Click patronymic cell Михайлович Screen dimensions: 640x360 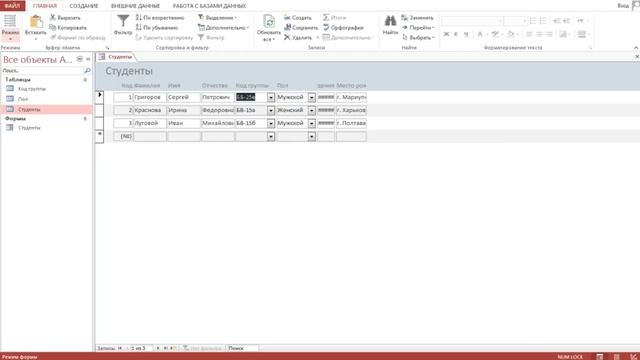pyautogui.click(x=218, y=123)
